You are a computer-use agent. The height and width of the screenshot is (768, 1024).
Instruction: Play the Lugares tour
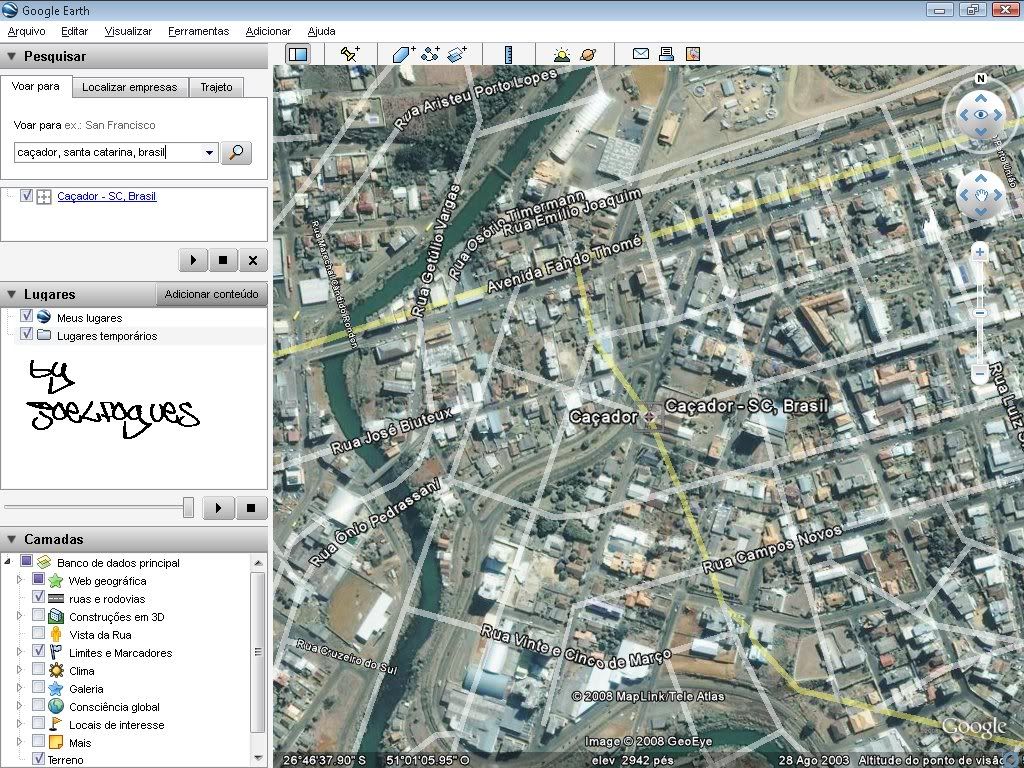point(218,507)
